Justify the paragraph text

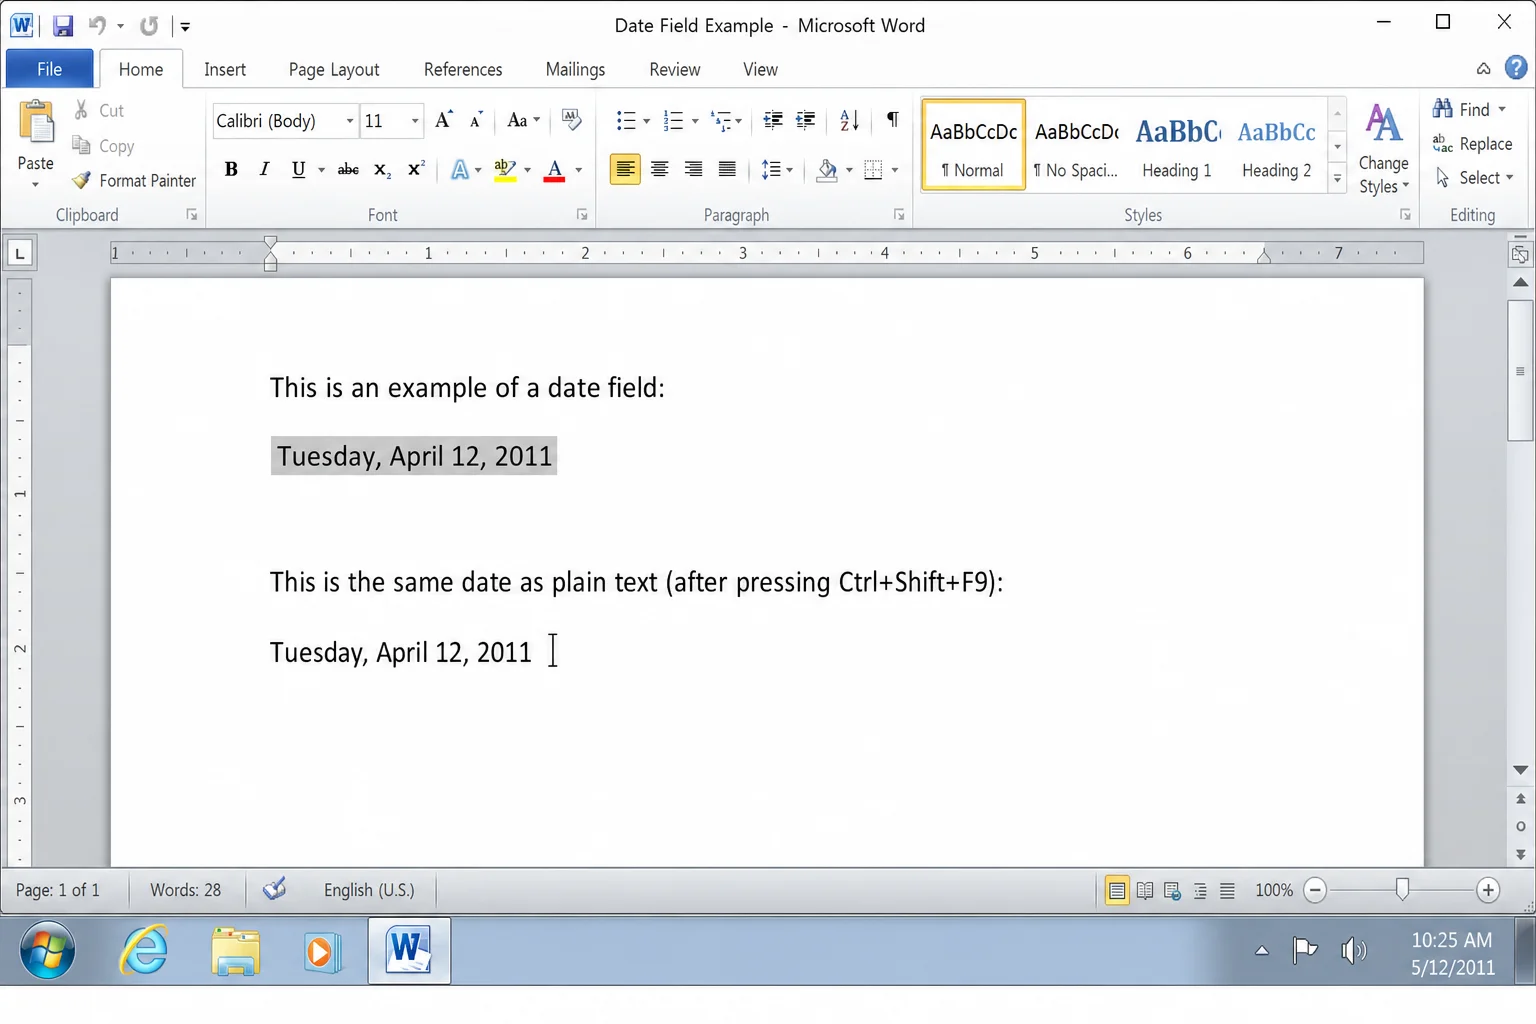coord(727,170)
